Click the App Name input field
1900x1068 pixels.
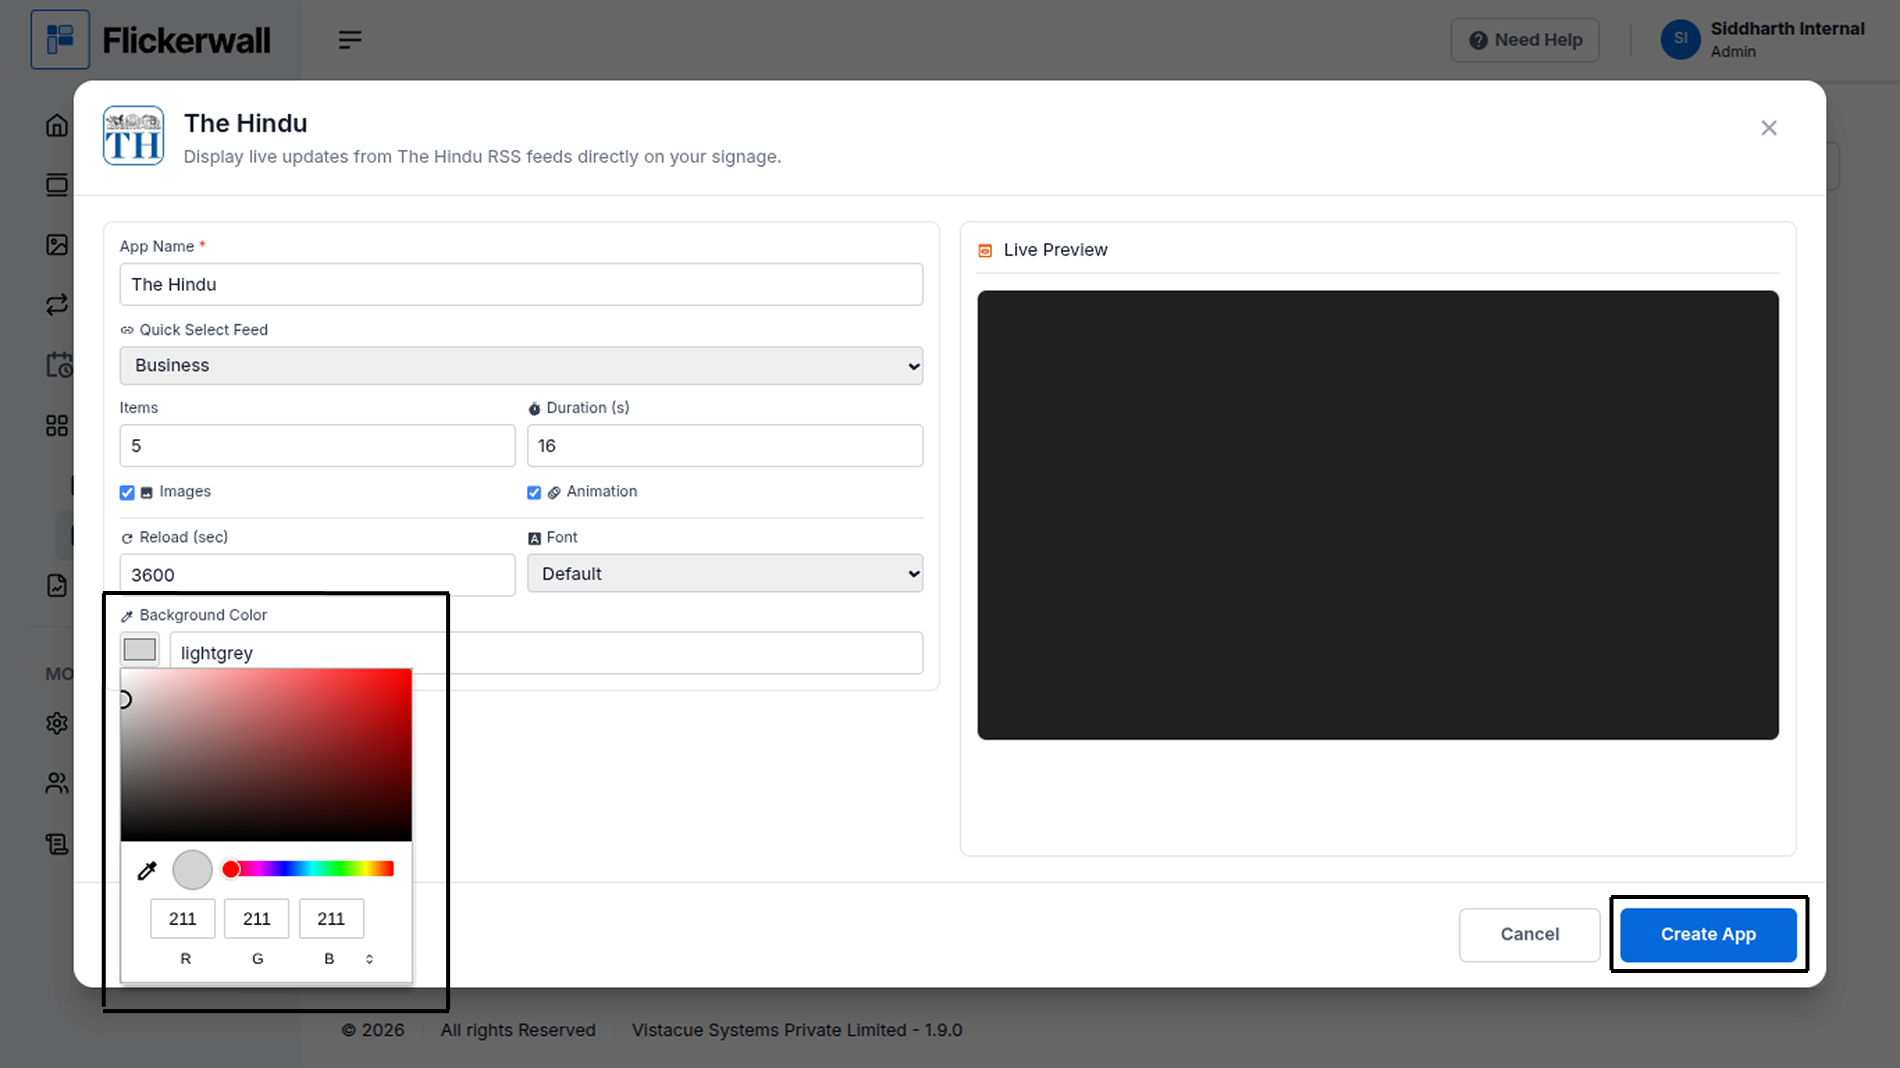(x=521, y=285)
